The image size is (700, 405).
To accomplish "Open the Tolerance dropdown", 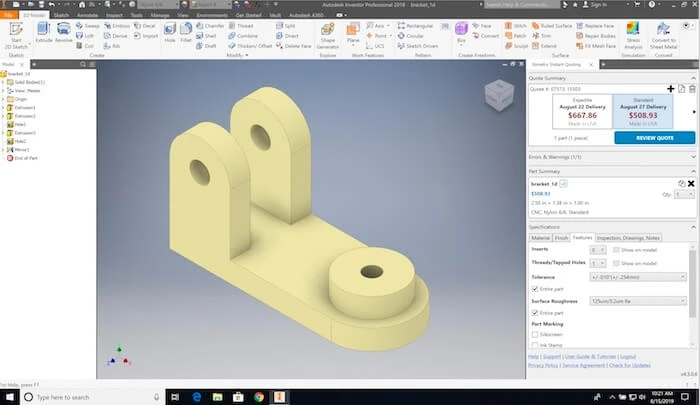I will pos(638,277).
